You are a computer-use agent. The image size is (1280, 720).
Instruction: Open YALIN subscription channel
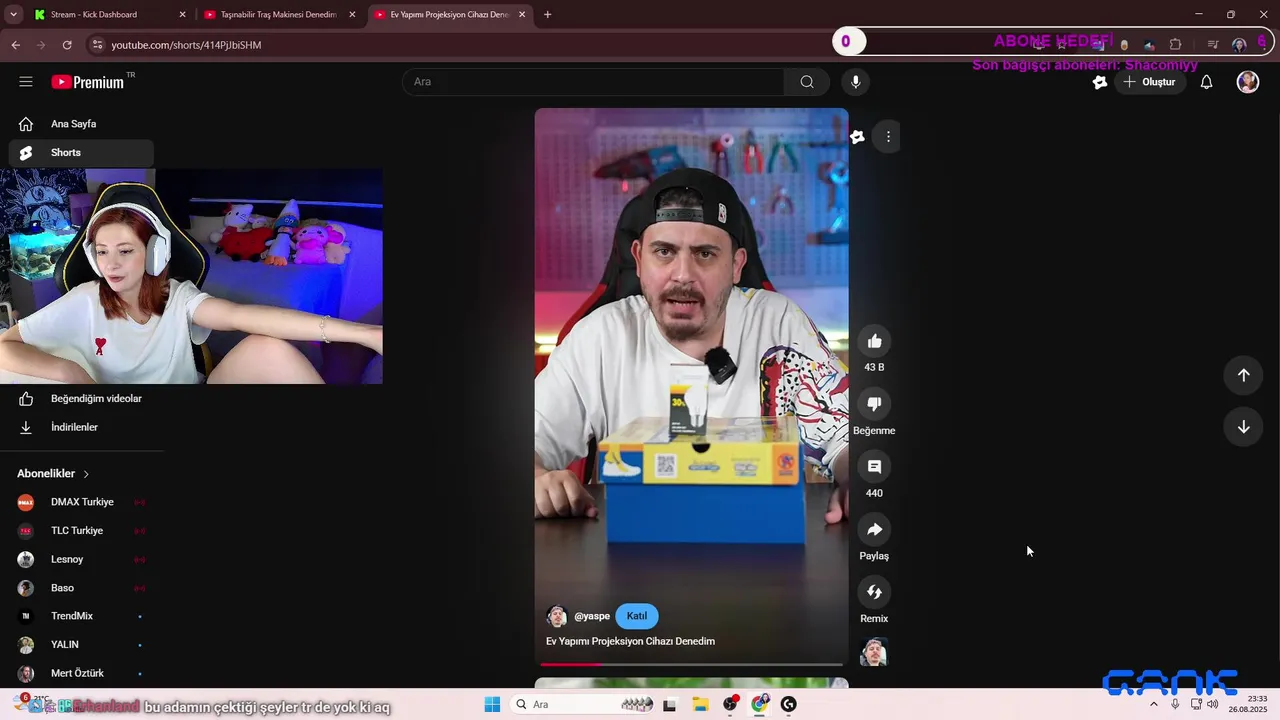[x=80, y=645]
